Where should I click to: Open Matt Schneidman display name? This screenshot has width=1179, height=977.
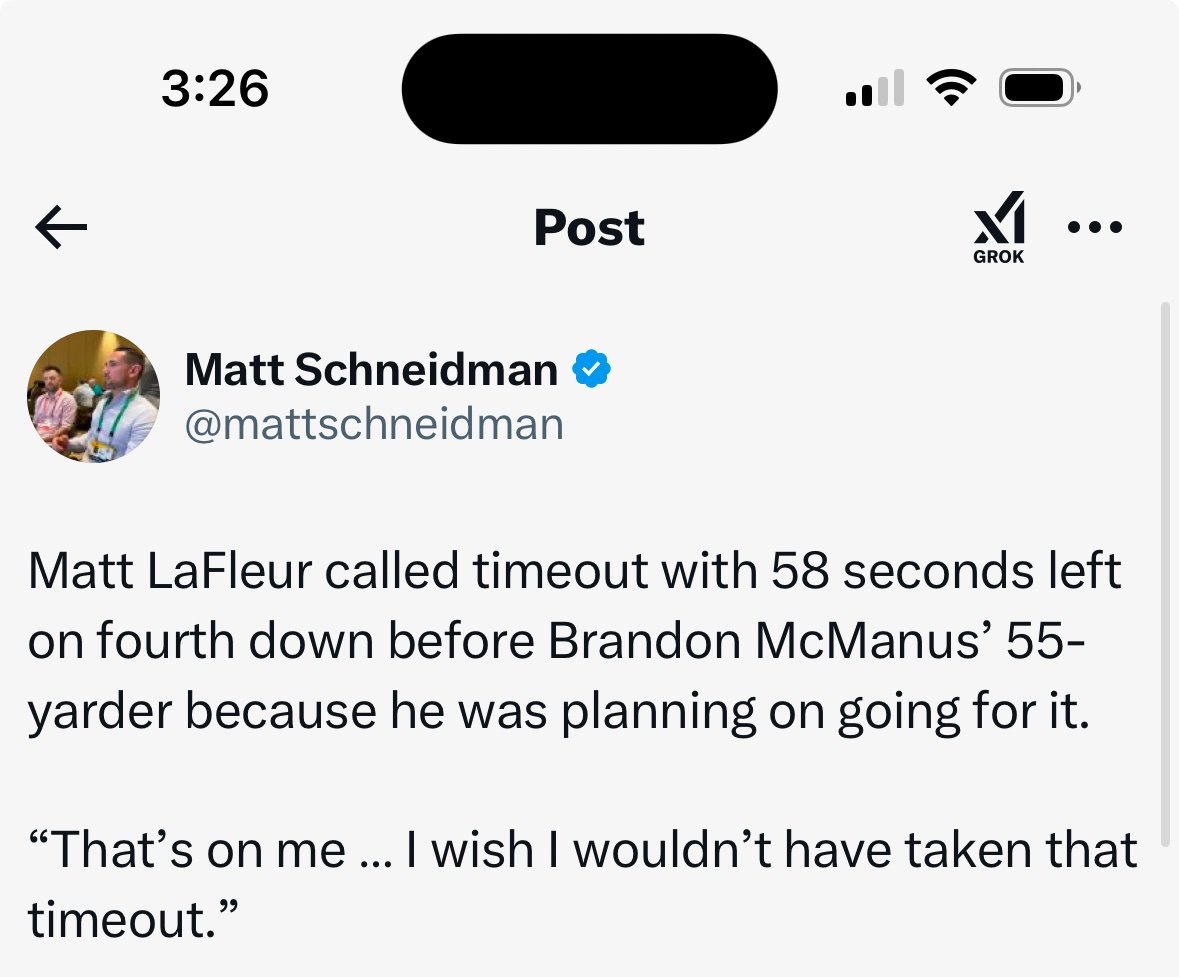pyautogui.click(x=371, y=371)
